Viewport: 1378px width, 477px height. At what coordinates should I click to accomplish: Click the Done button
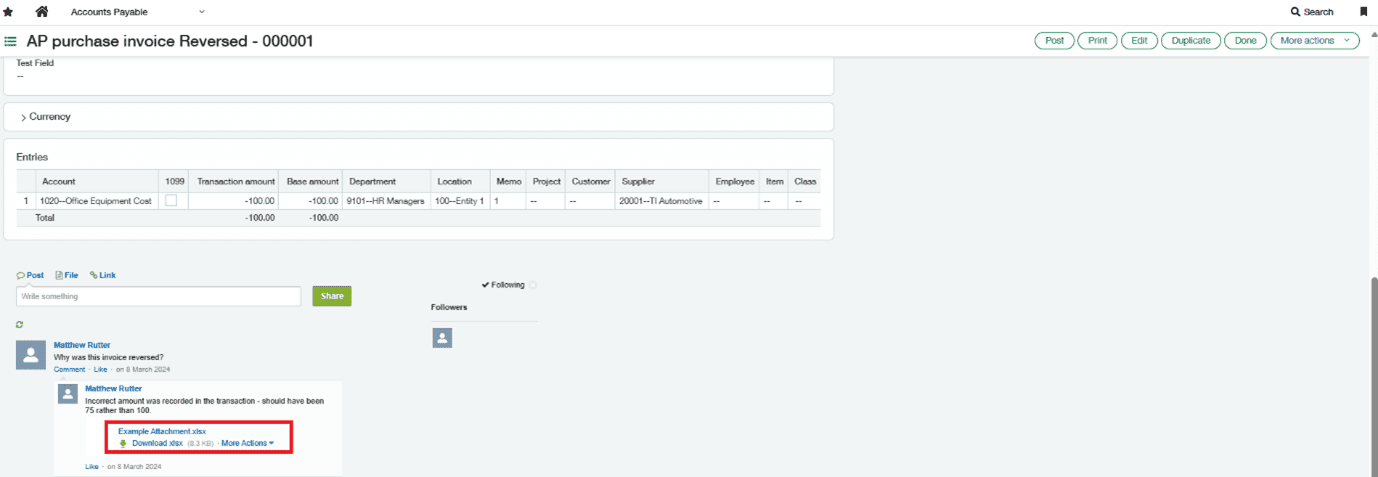pyautogui.click(x=1245, y=41)
